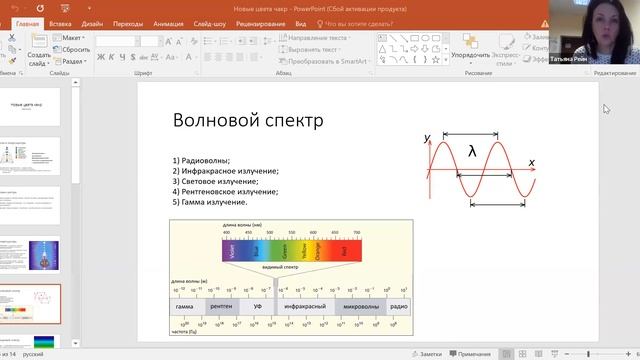Clear all formatting eraser icon
The height and width of the screenshot is (360, 640).
click(194, 41)
